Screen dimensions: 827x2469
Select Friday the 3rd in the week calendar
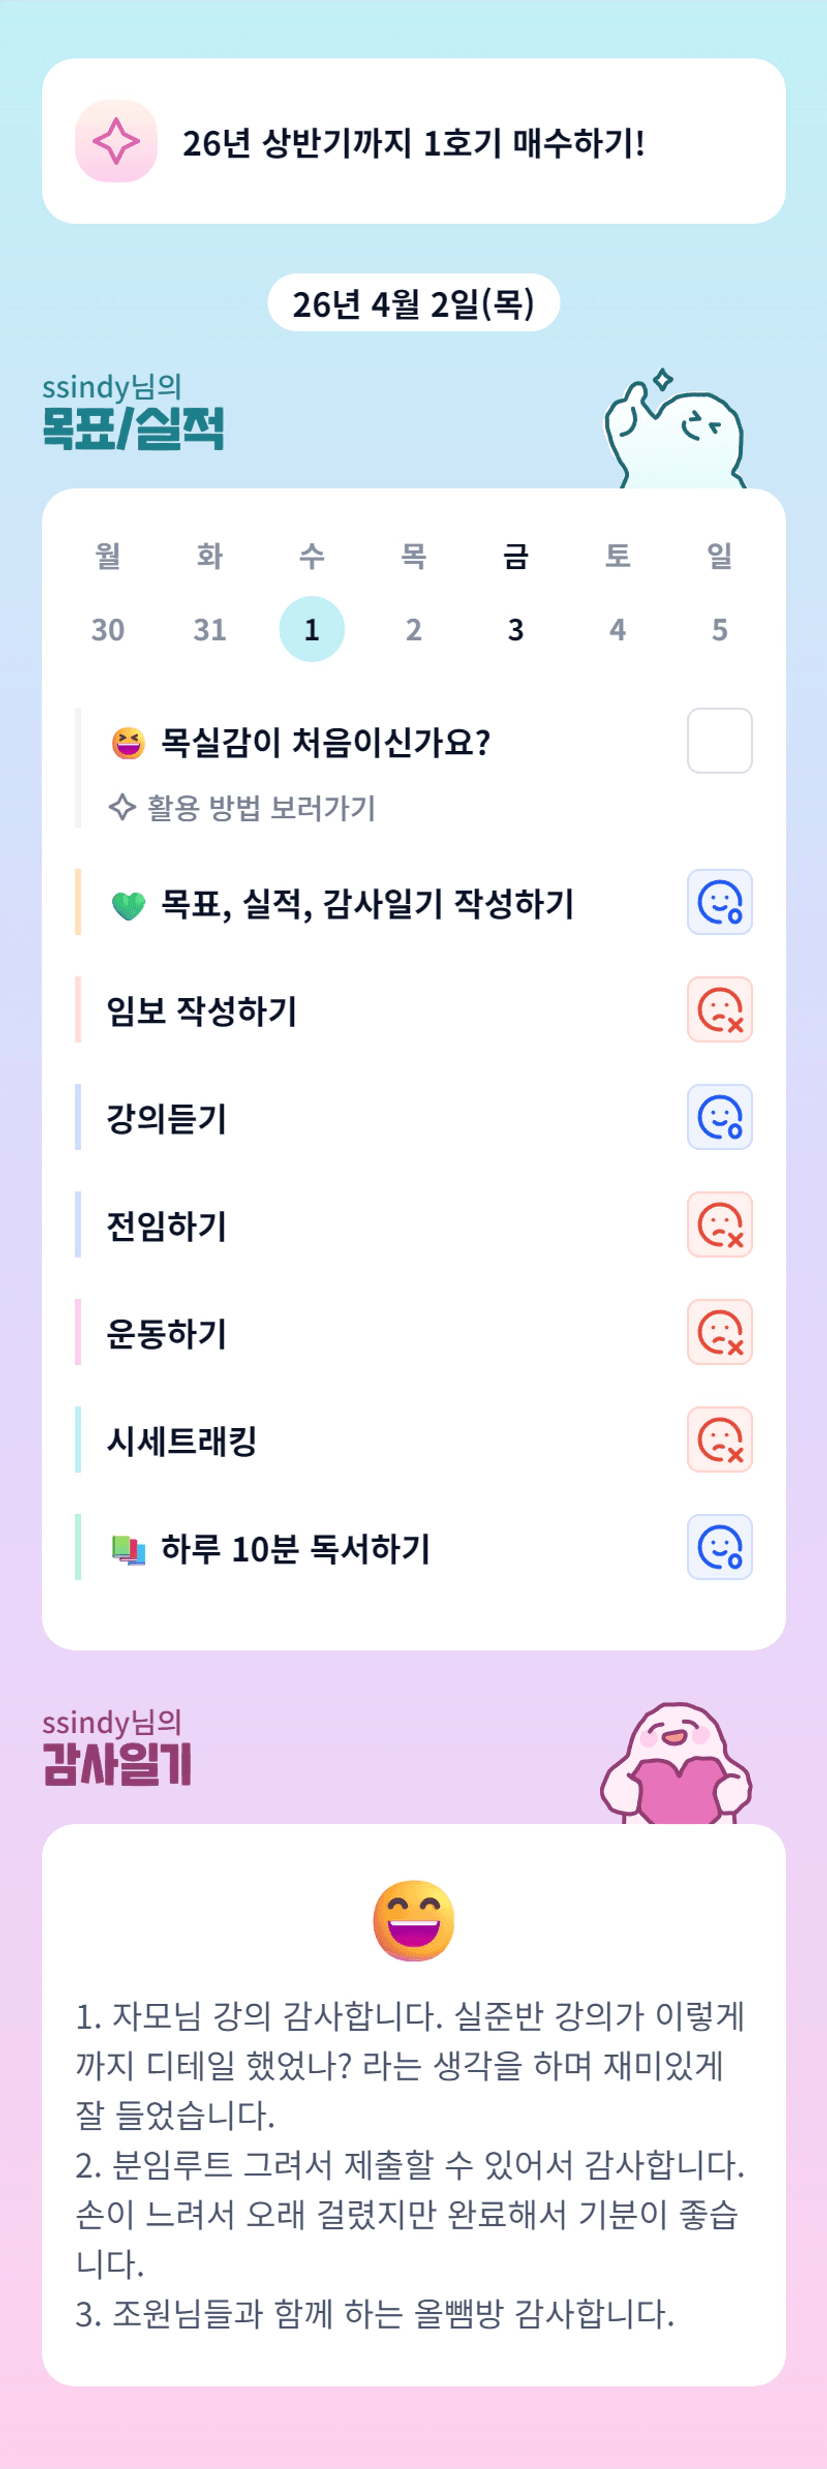tap(515, 629)
